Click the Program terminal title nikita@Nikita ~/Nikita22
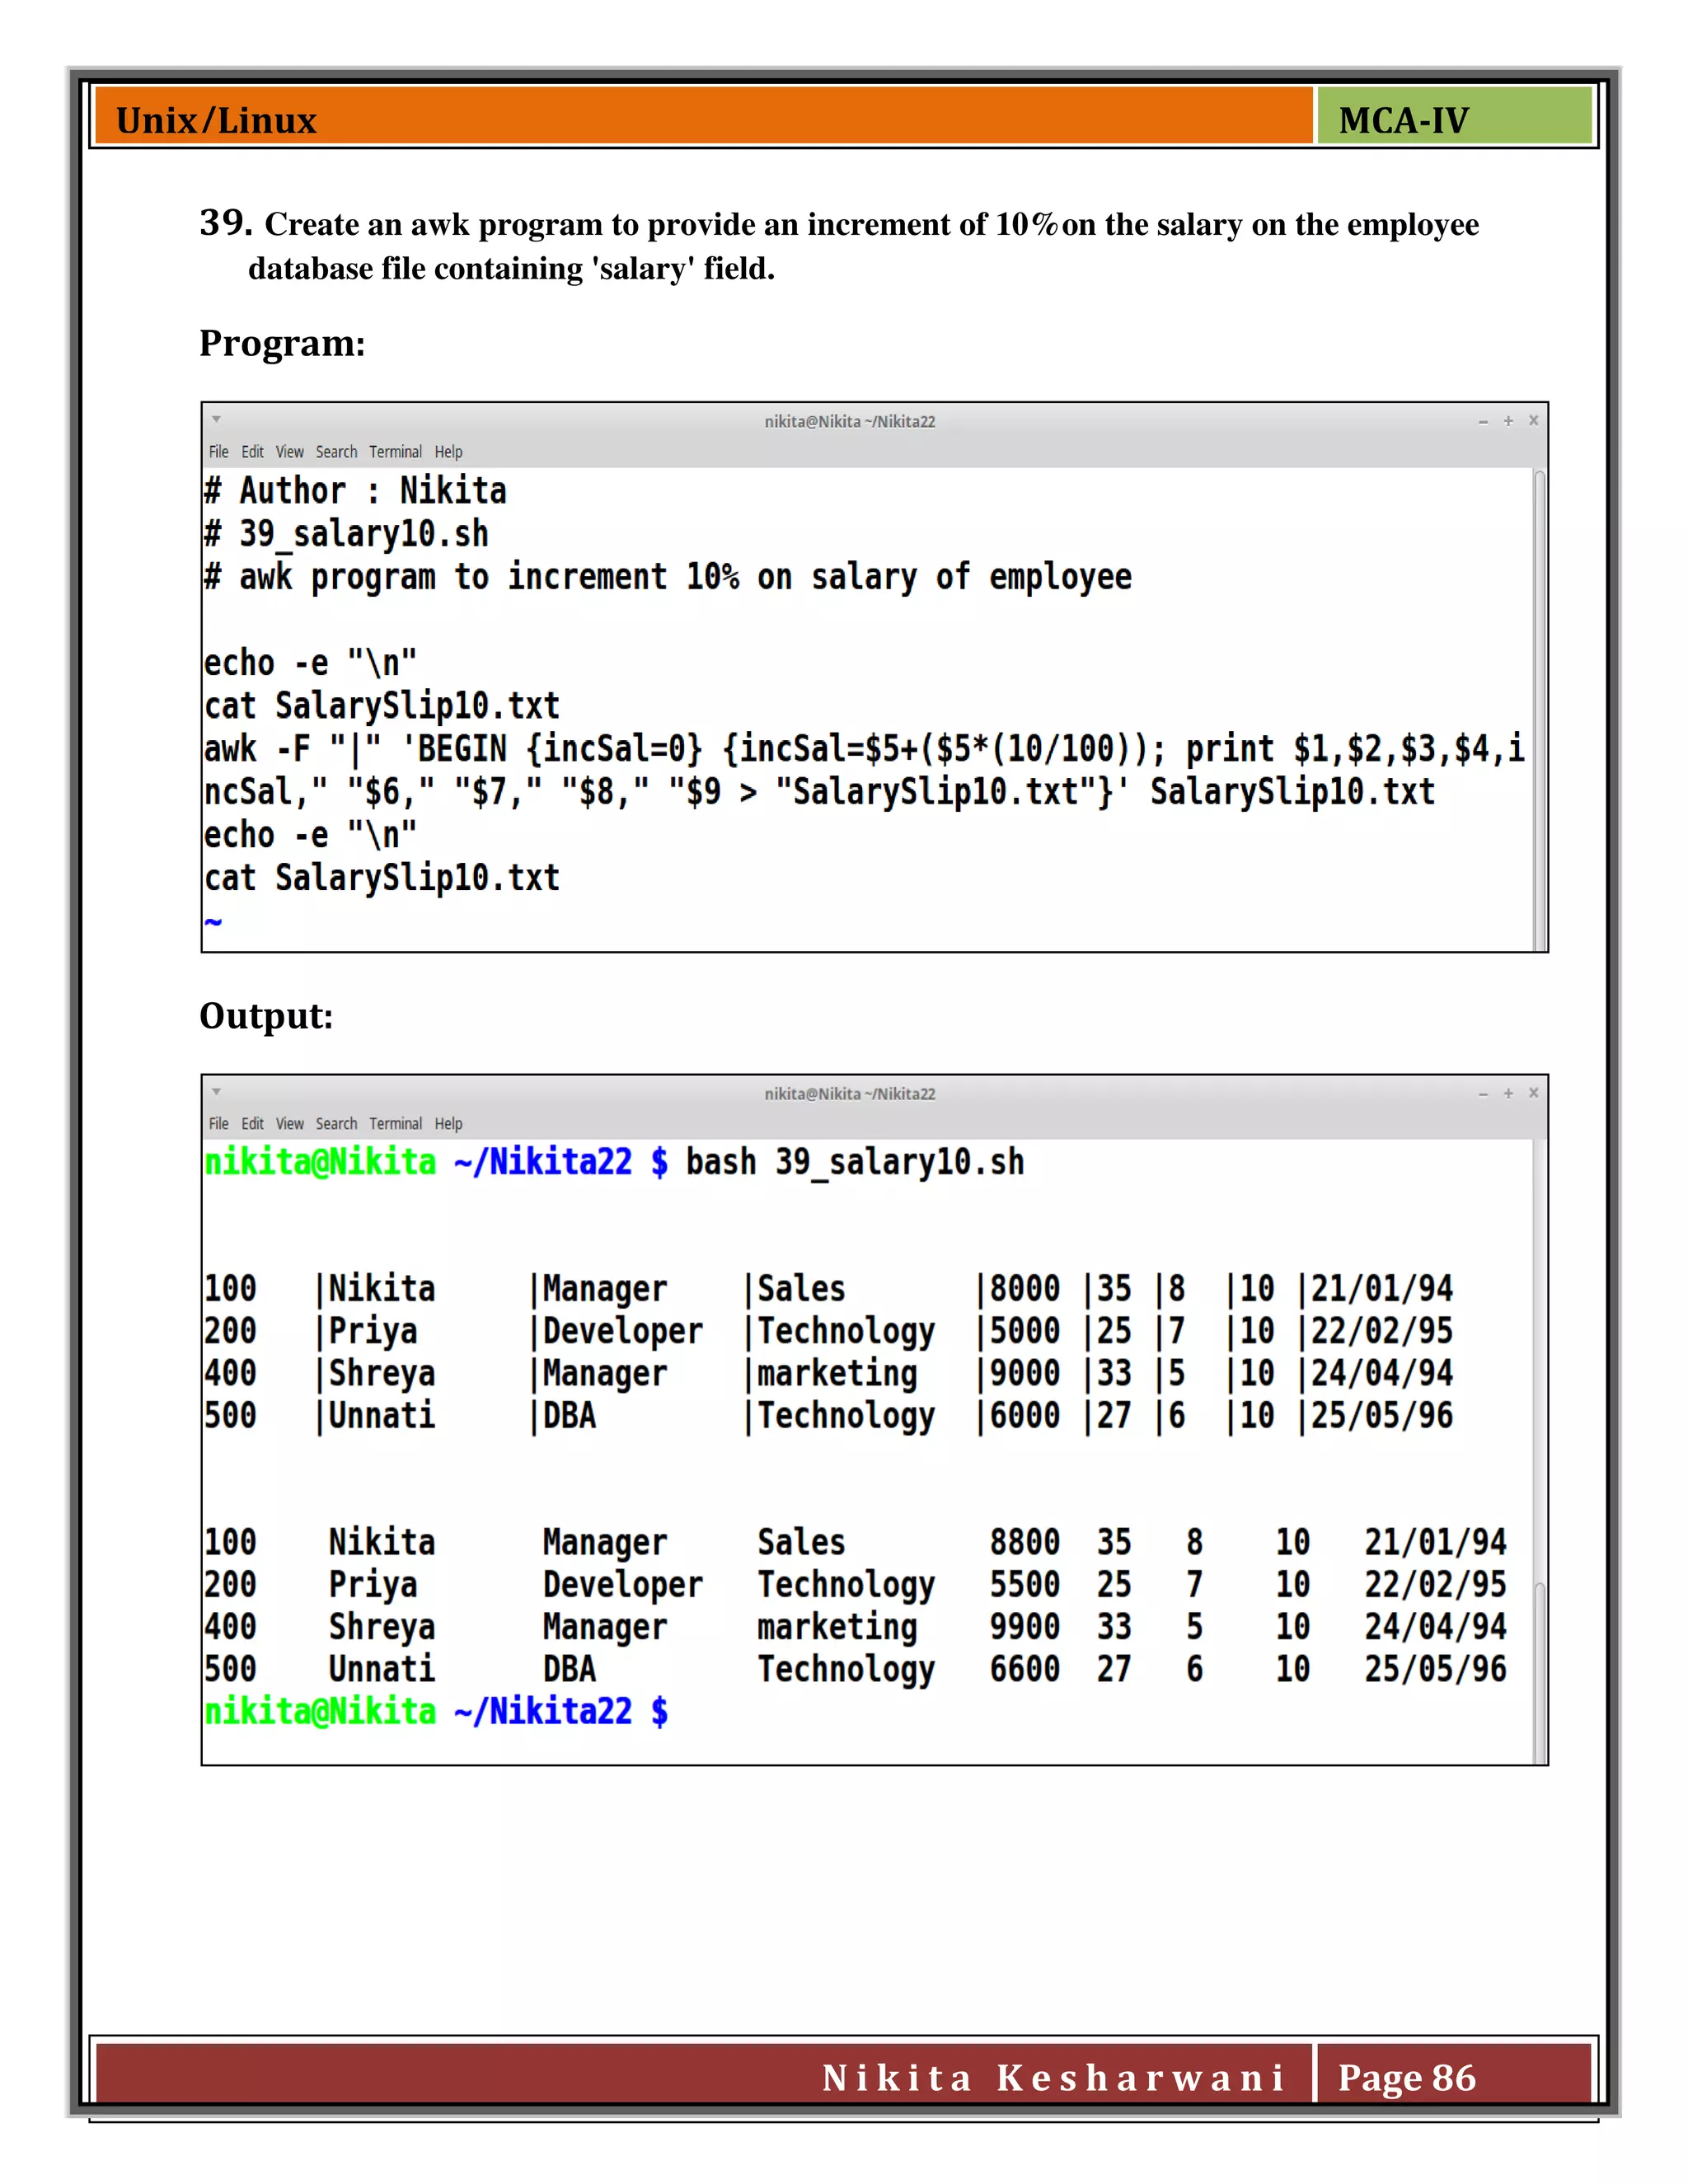This screenshot has width=1688, height=2184. tap(850, 422)
